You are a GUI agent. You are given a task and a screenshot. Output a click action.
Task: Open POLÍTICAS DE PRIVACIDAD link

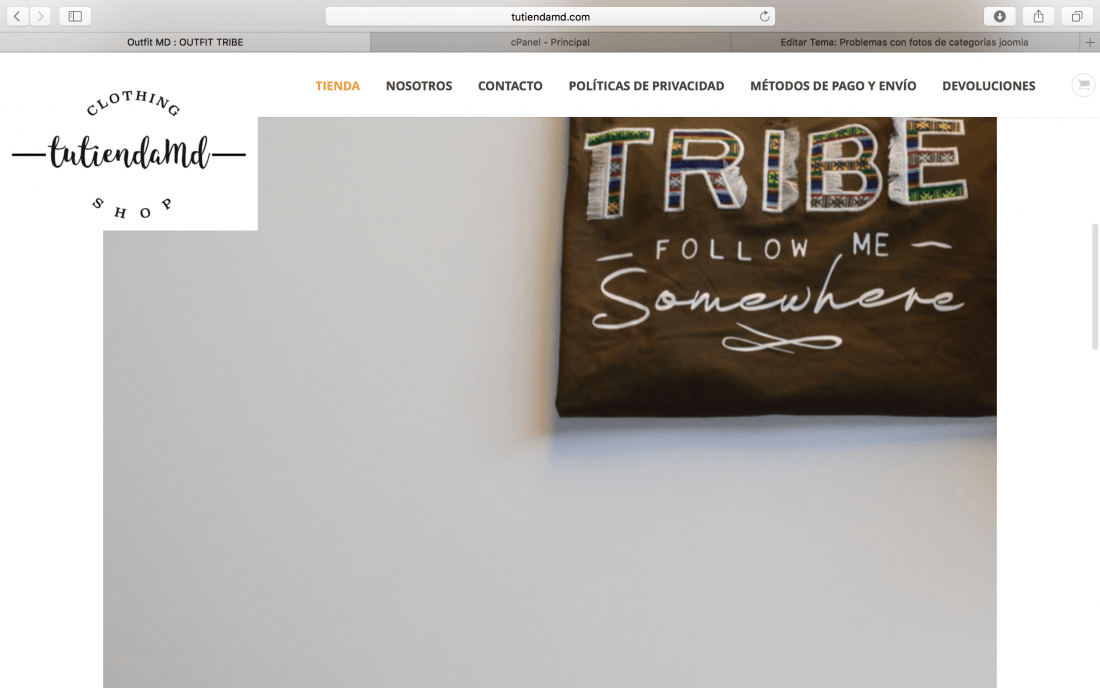click(x=646, y=86)
